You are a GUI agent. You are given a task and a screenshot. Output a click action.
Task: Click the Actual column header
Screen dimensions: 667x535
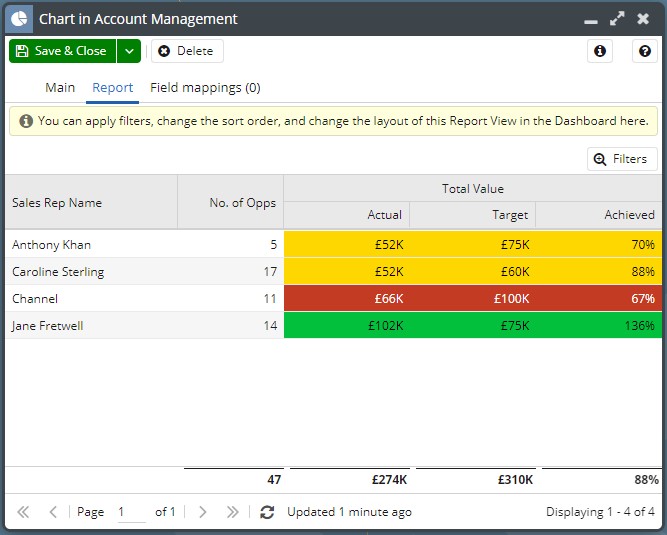[347, 215]
